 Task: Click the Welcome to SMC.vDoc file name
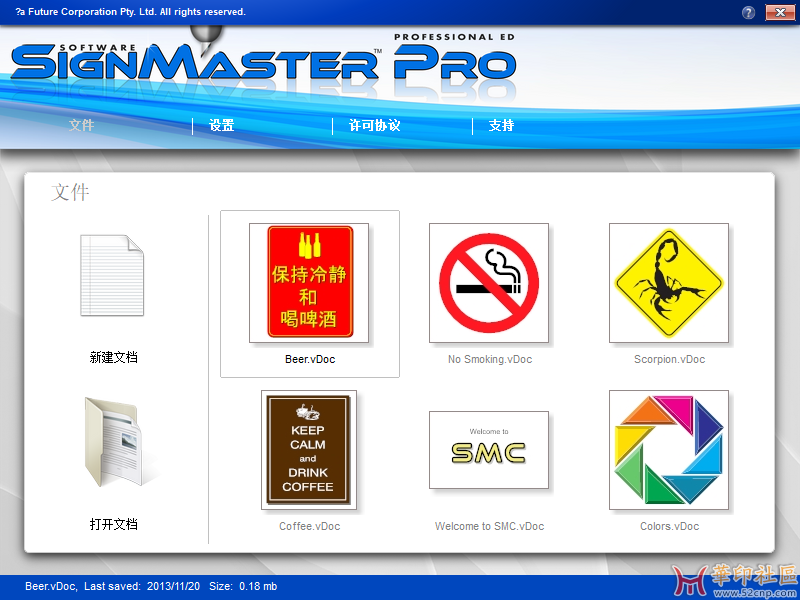[489, 526]
